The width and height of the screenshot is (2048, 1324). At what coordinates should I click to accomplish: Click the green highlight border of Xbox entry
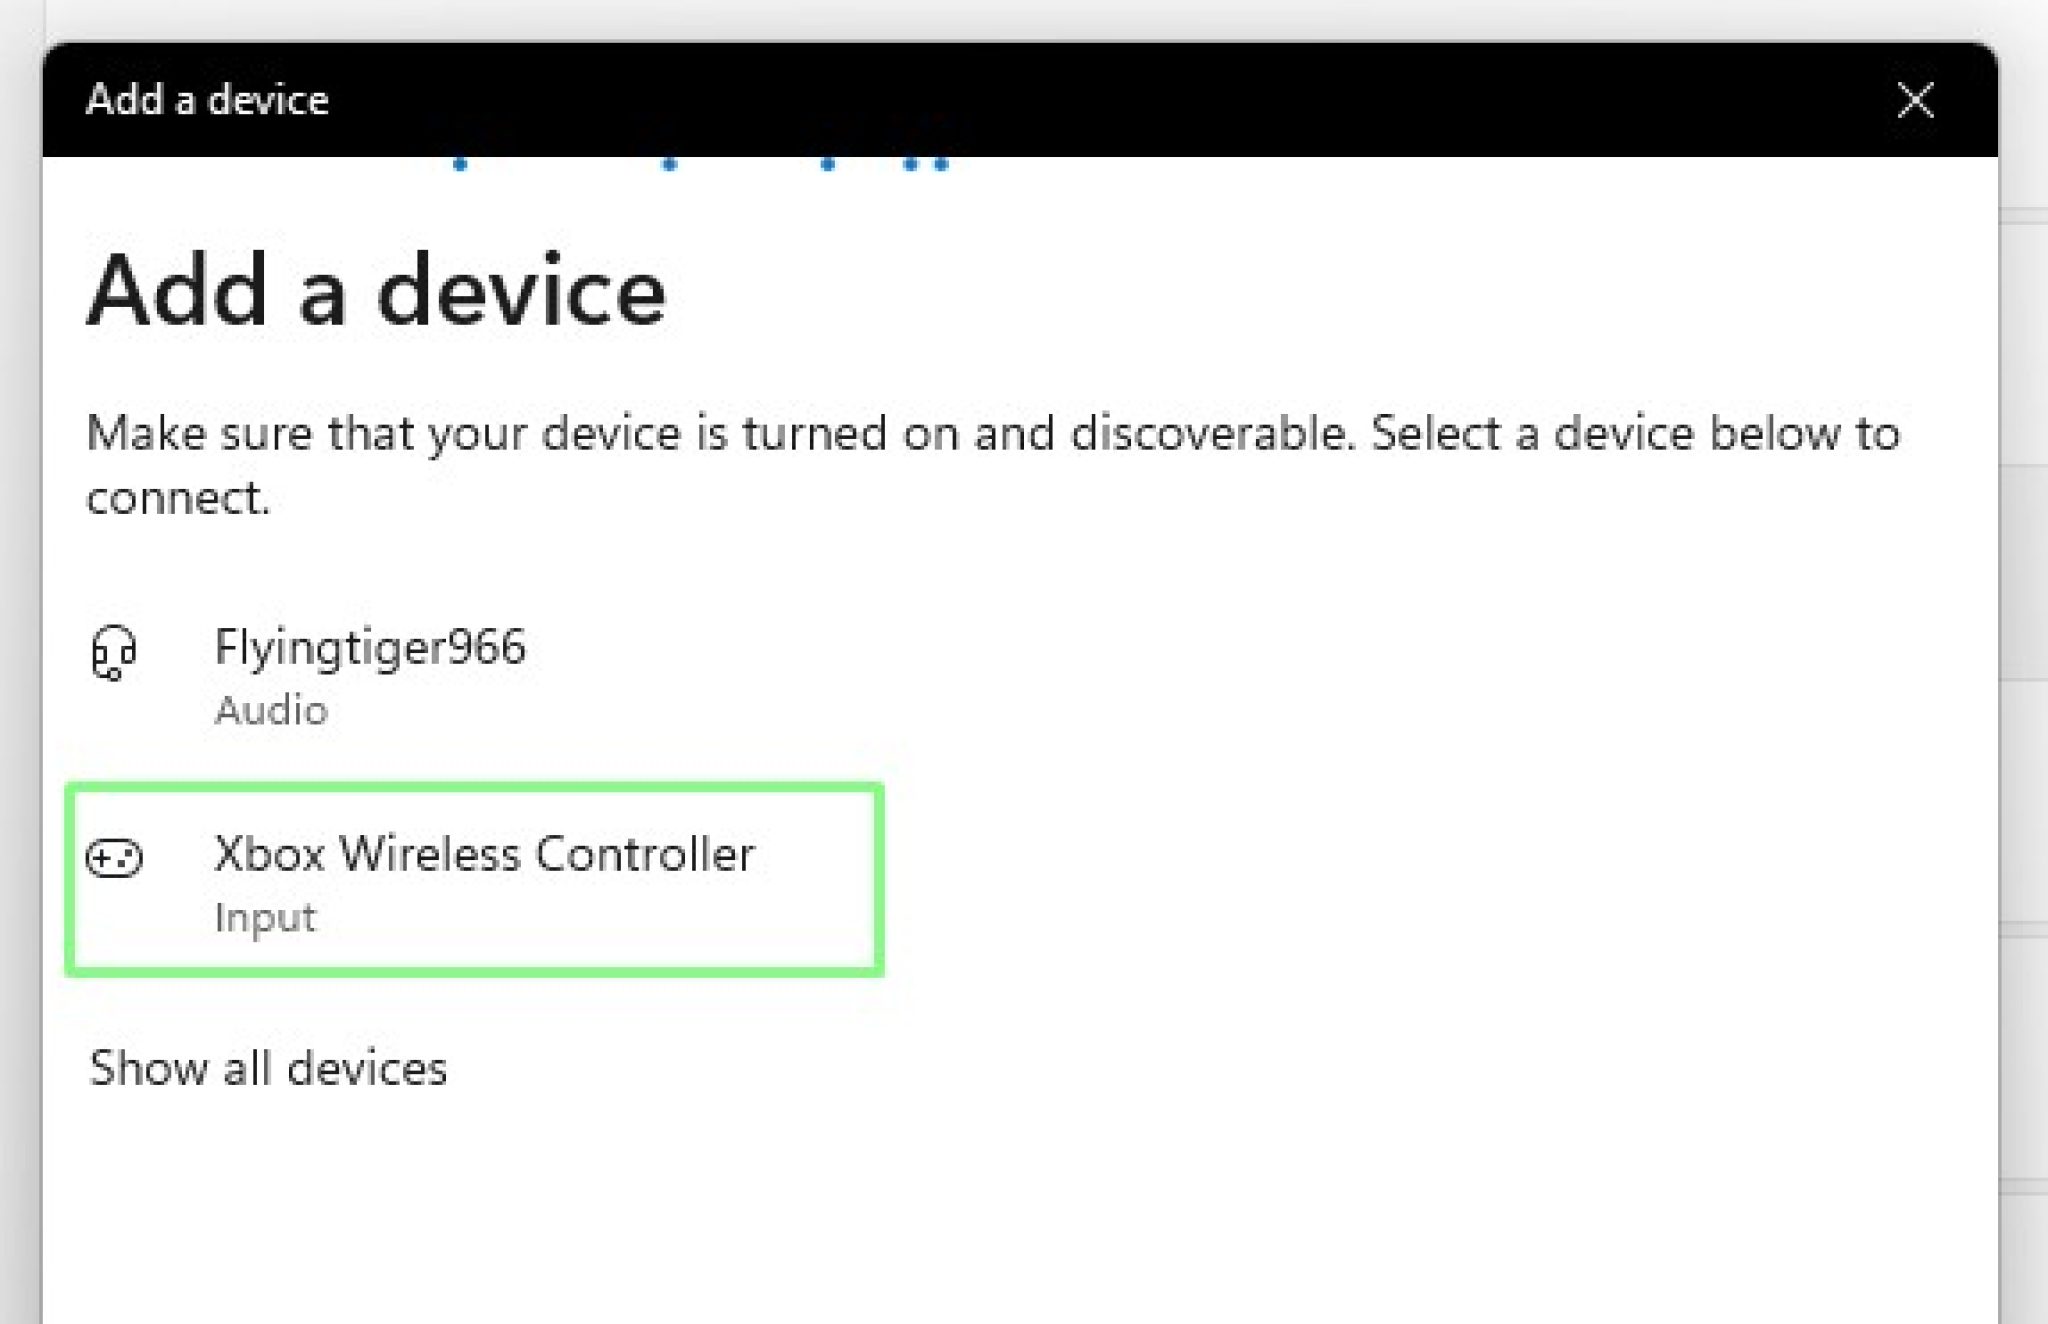click(x=879, y=880)
